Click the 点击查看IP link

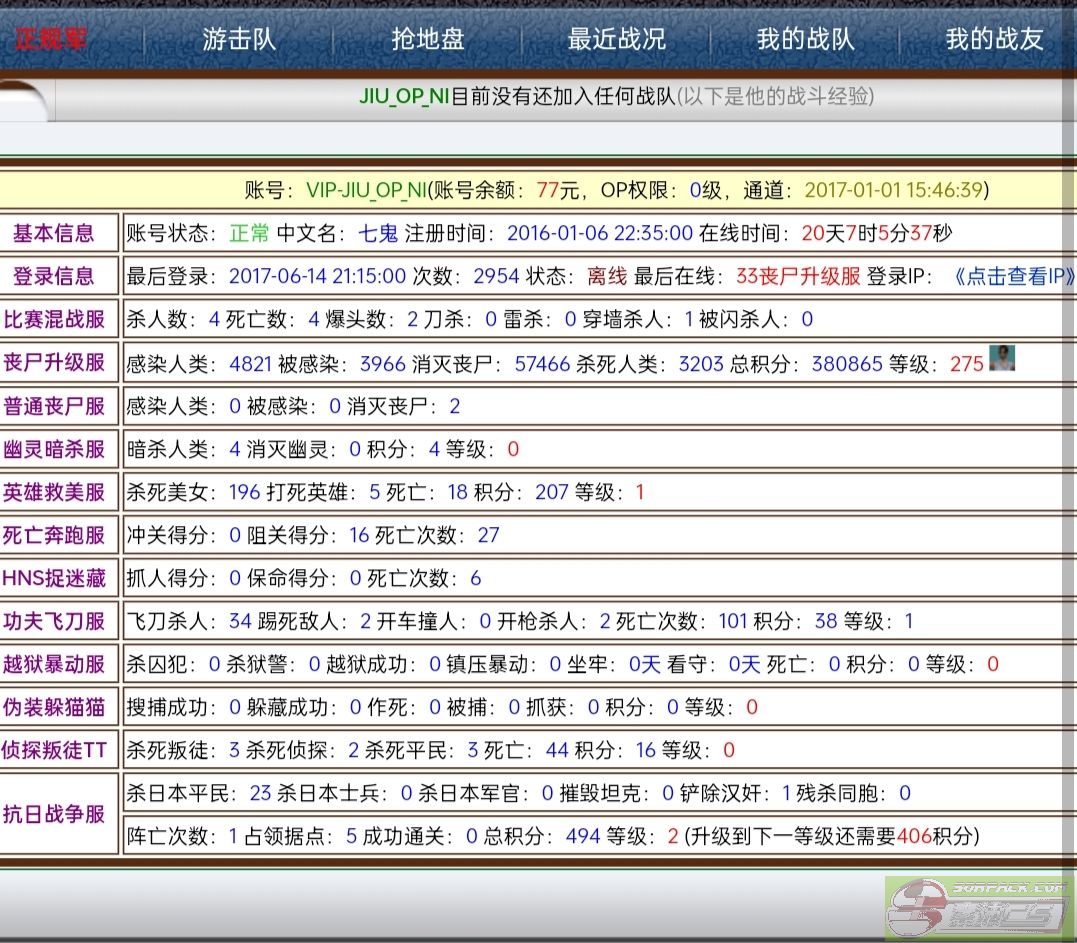click(1014, 277)
